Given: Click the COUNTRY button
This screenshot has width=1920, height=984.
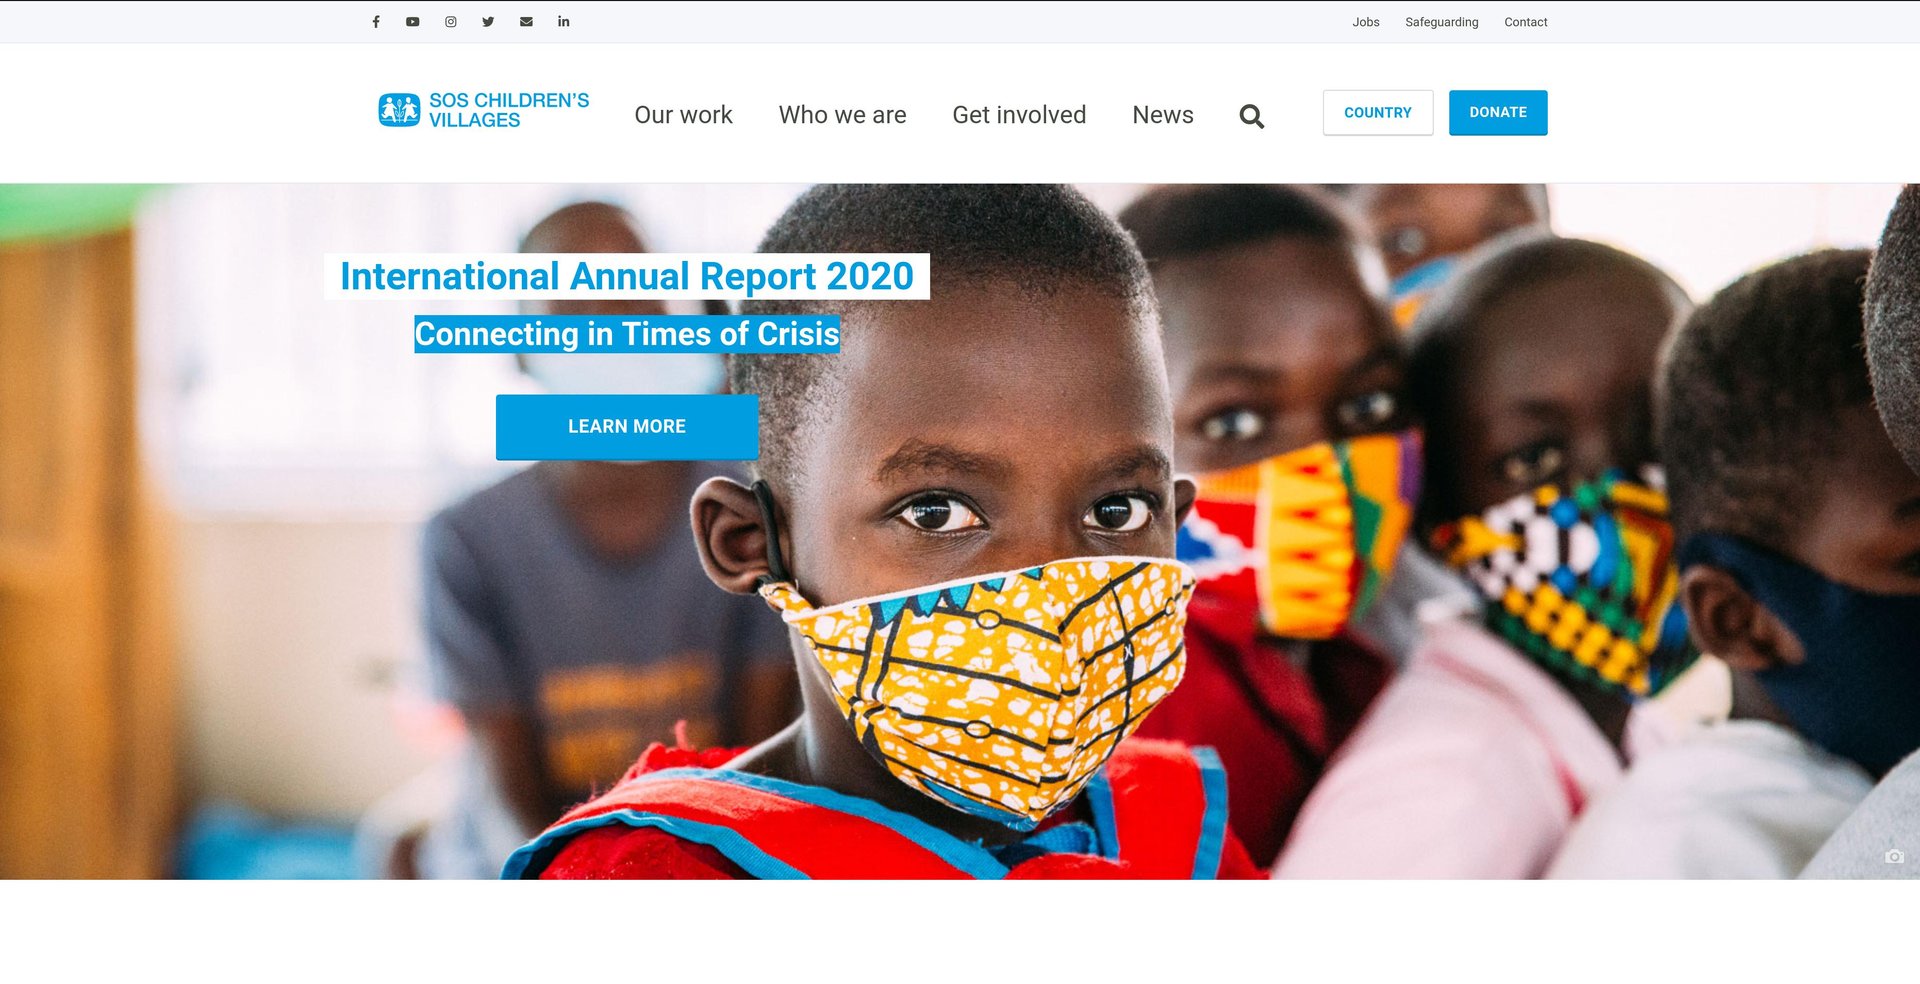Looking at the screenshot, I should (x=1378, y=113).
